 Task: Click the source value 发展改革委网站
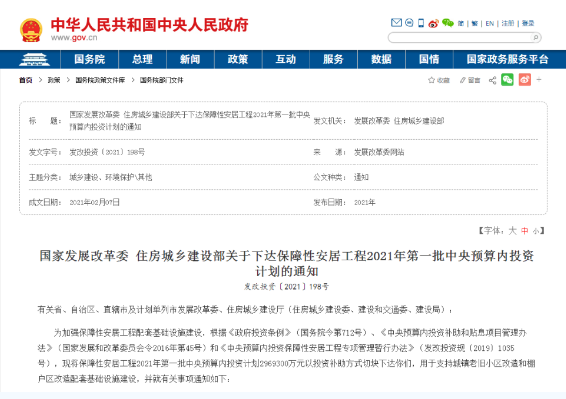[379, 152]
